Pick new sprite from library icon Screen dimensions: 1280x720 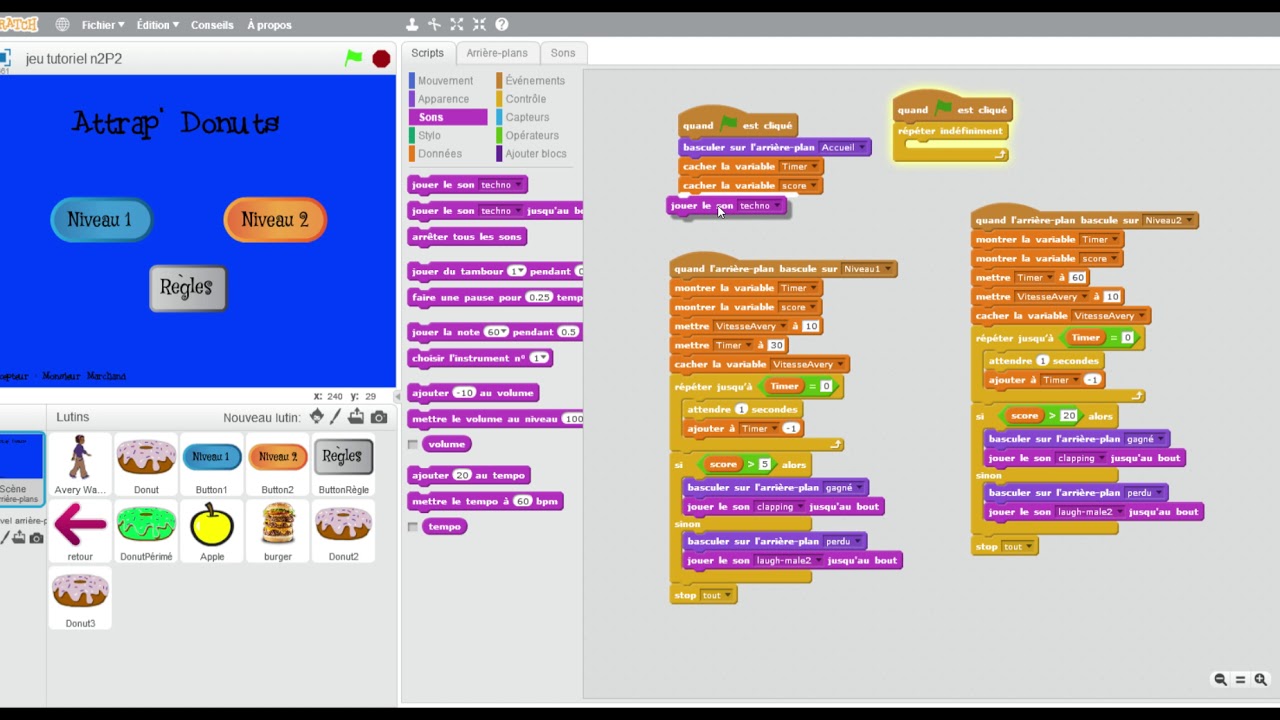click(x=316, y=417)
